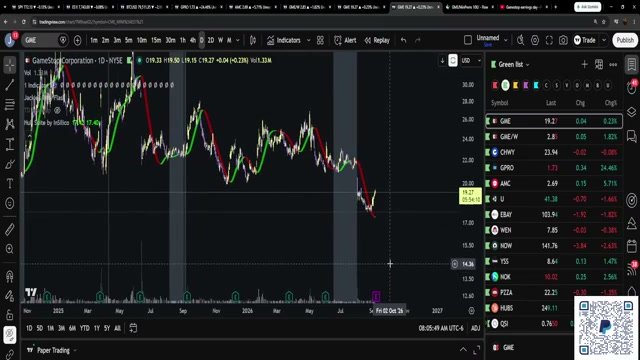Select the yellow flag list swatch
Screen dimensions: 640x360
tap(516, 85)
